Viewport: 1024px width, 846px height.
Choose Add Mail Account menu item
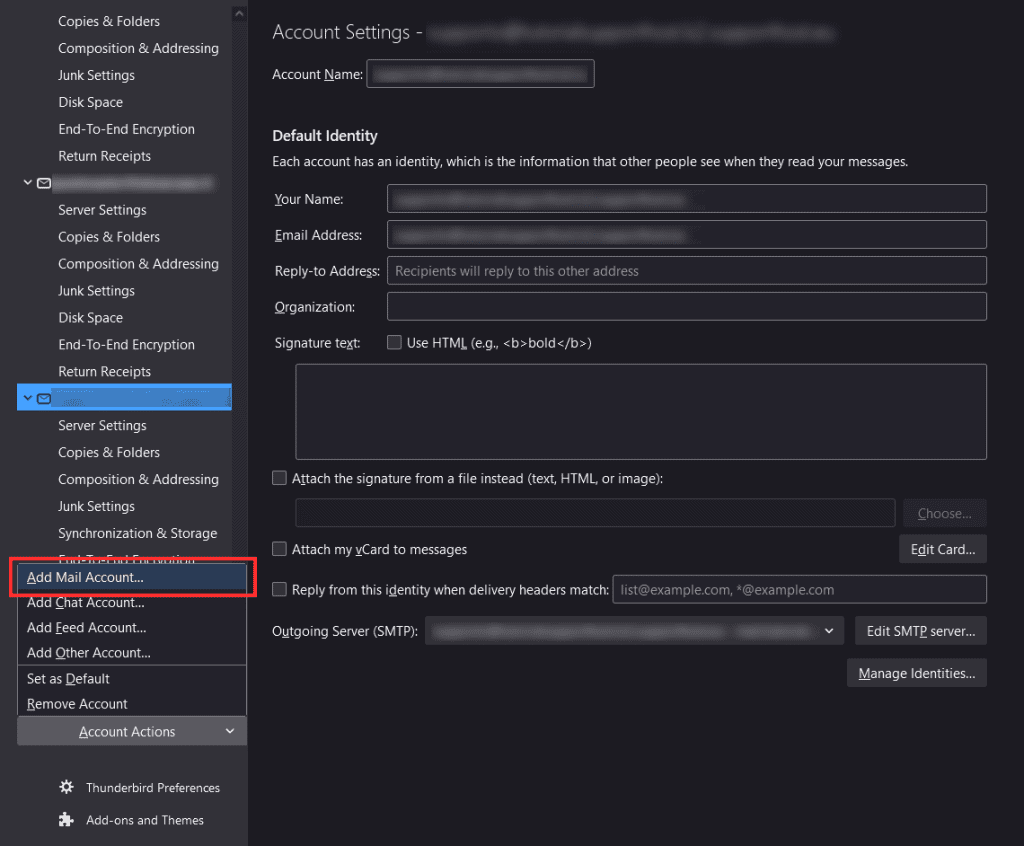click(x=132, y=578)
